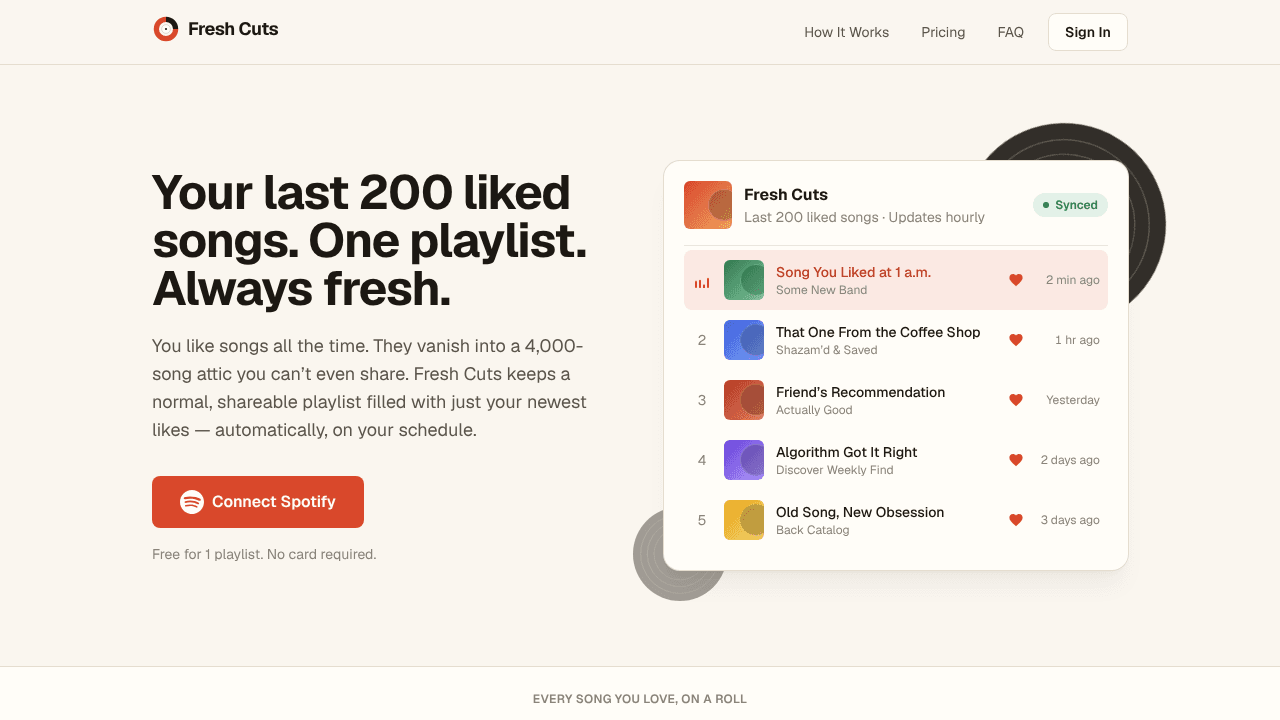Open the Fresh Cuts playlist cover art
The height and width of the screenshot is (720, 1280).
point(708,205)
